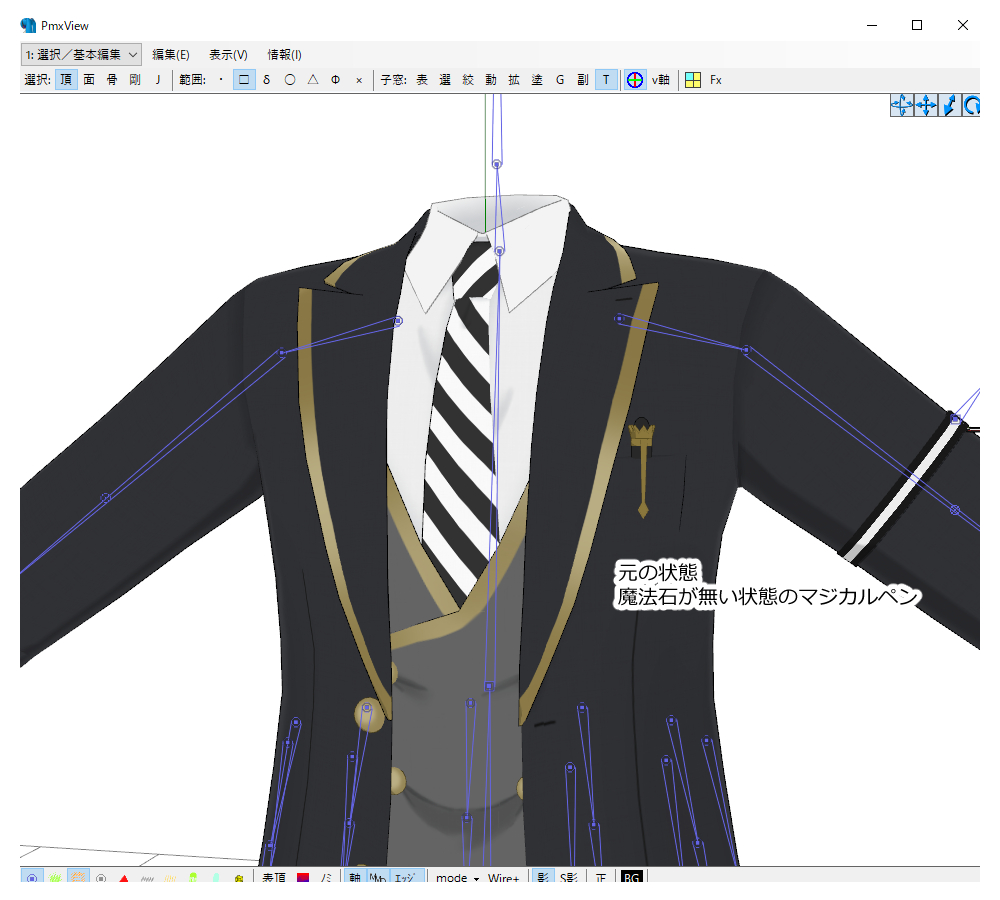Click the Wire+ display button
Viewport: 1000px width, 900px height.
pyautogui.click(x=503, y=878)
